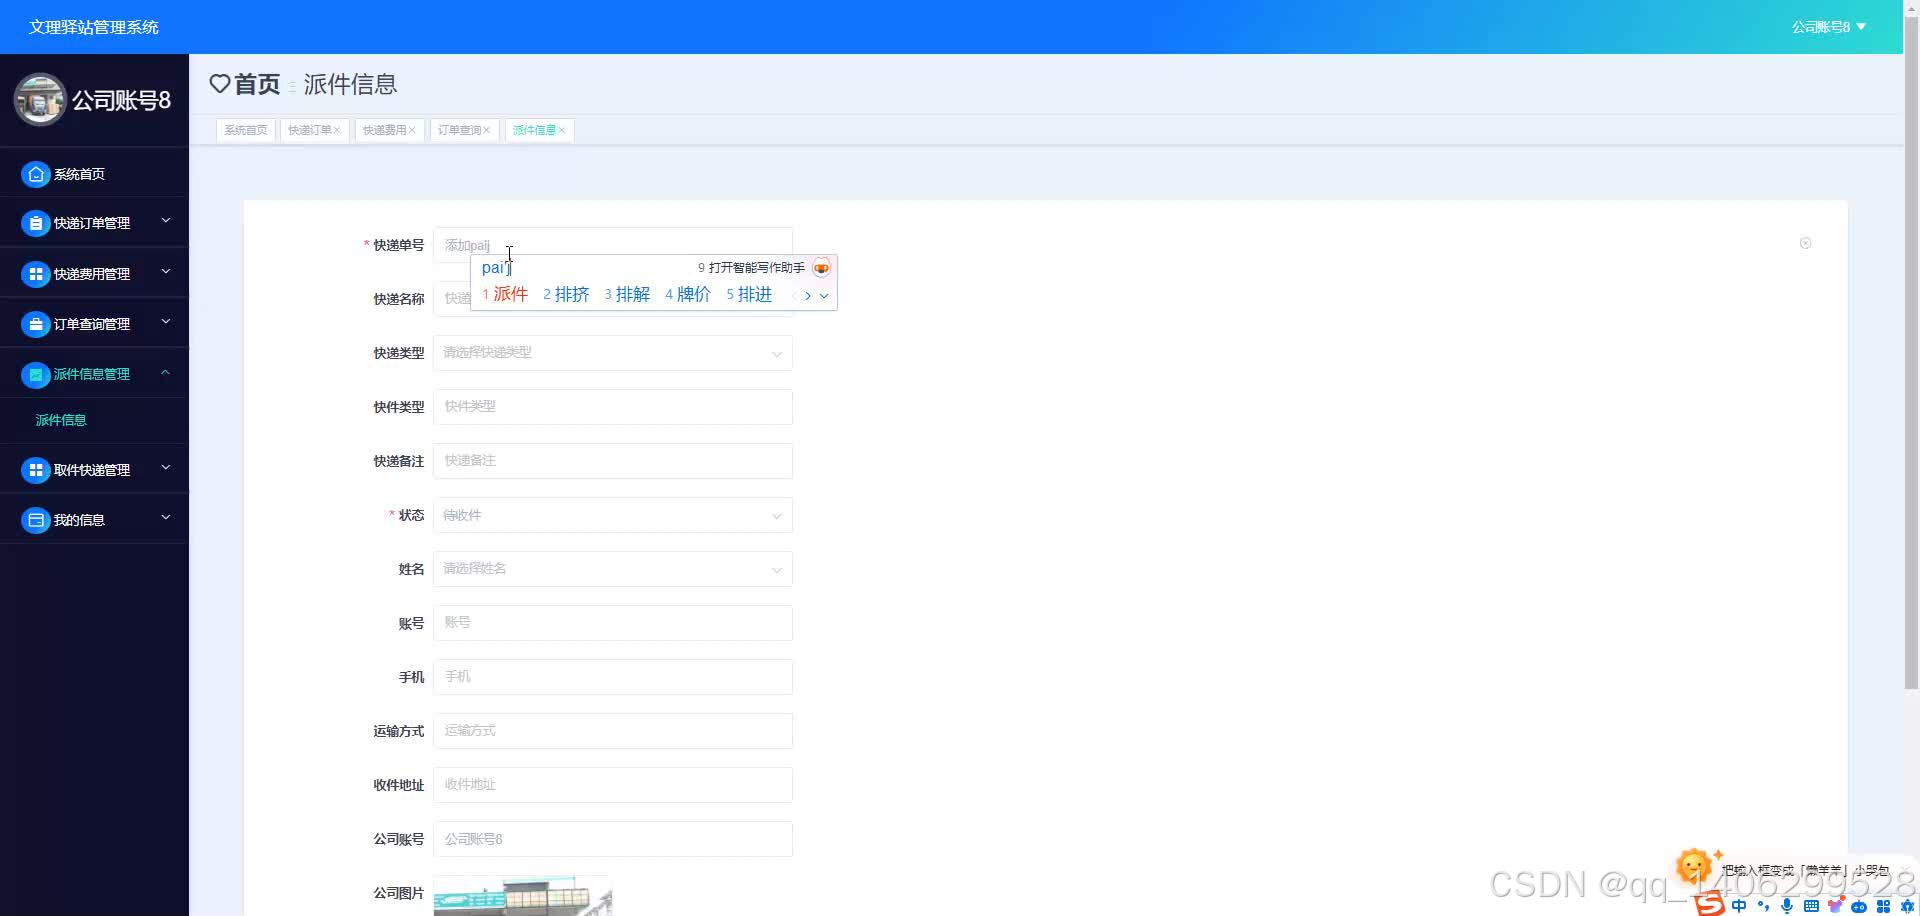Open the 公司账号8 user menu at top right
Screen dimensions: 1920x916
point(1828,27)
